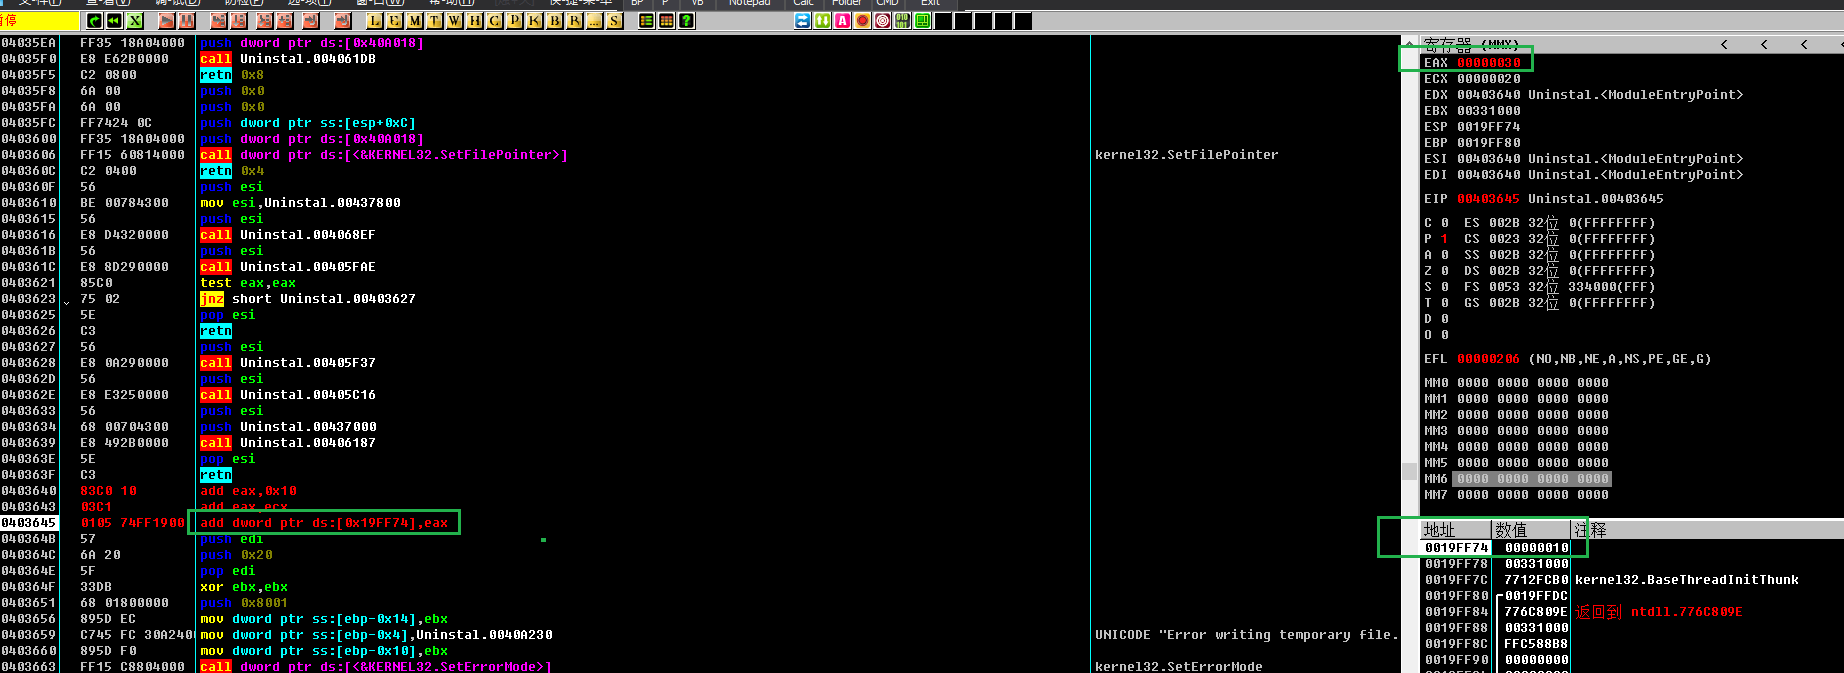
Task: Close the debugged program with the X icon
Action: (135, 21)
